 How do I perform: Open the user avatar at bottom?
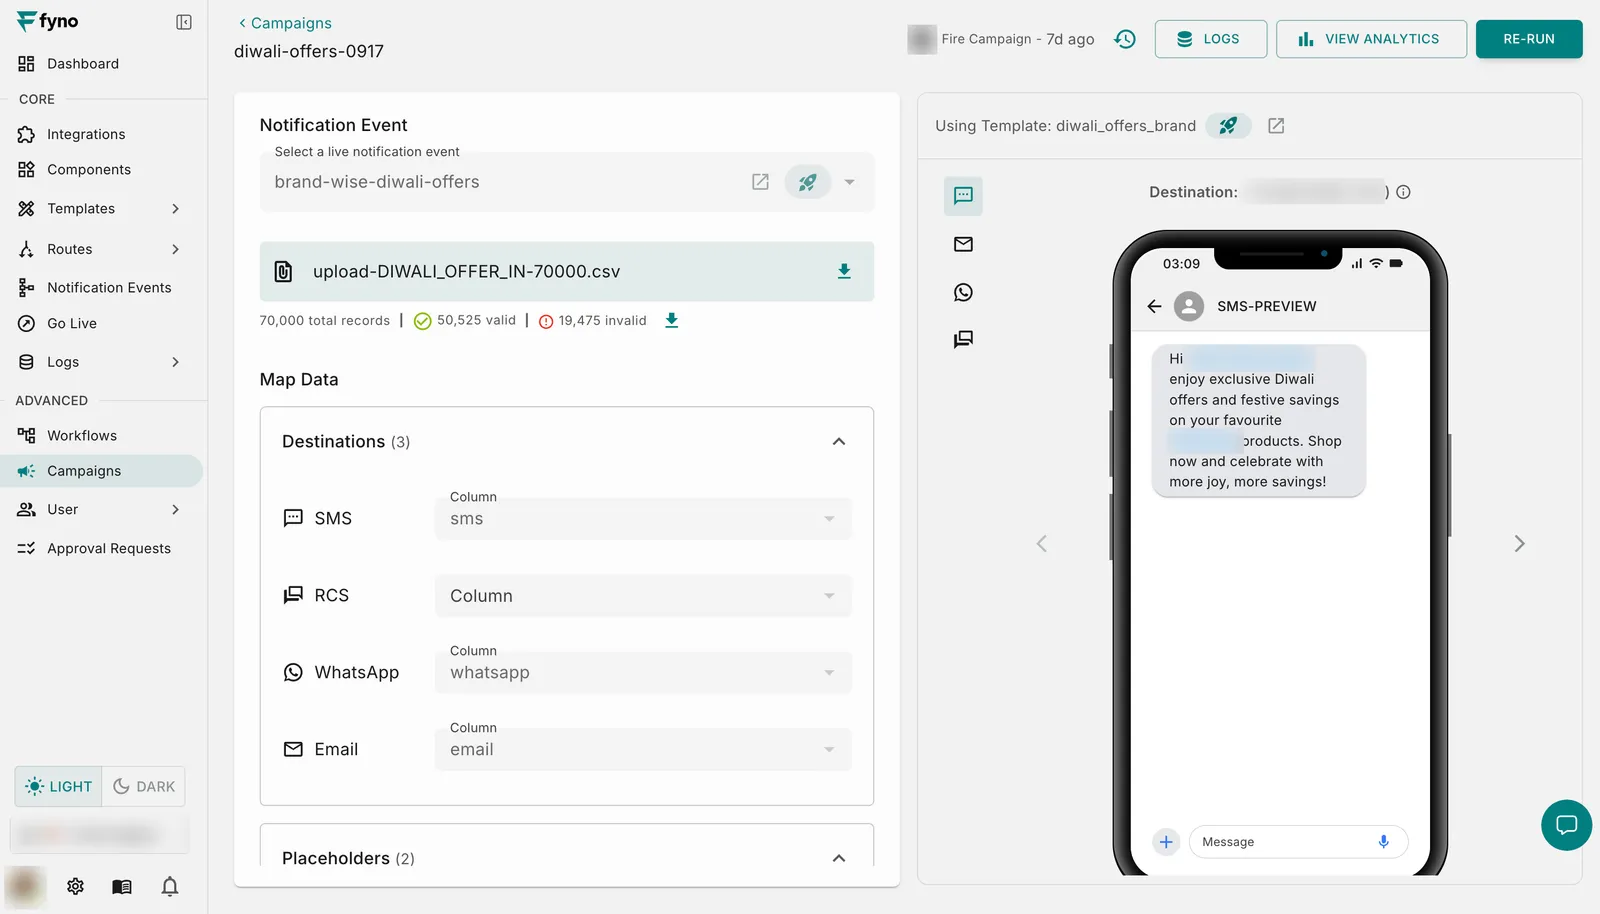tap(25, 886)
